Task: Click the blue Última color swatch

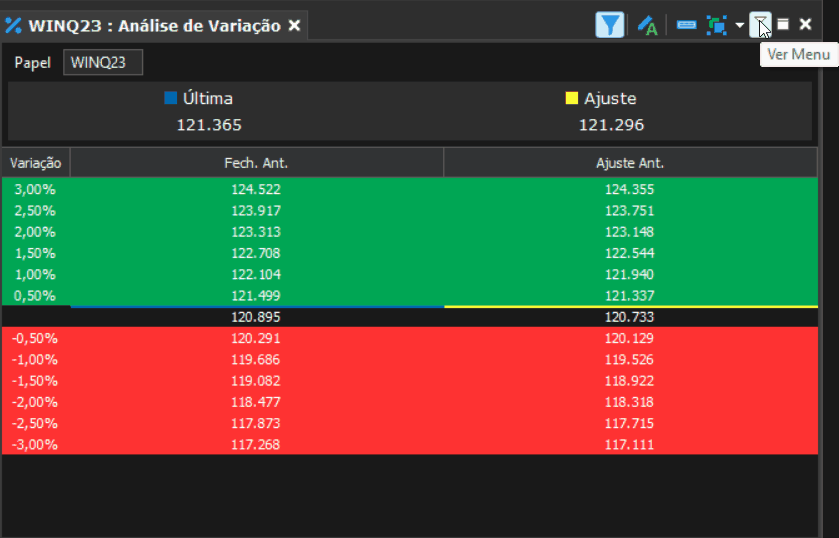Action: (x=170, y=98)
